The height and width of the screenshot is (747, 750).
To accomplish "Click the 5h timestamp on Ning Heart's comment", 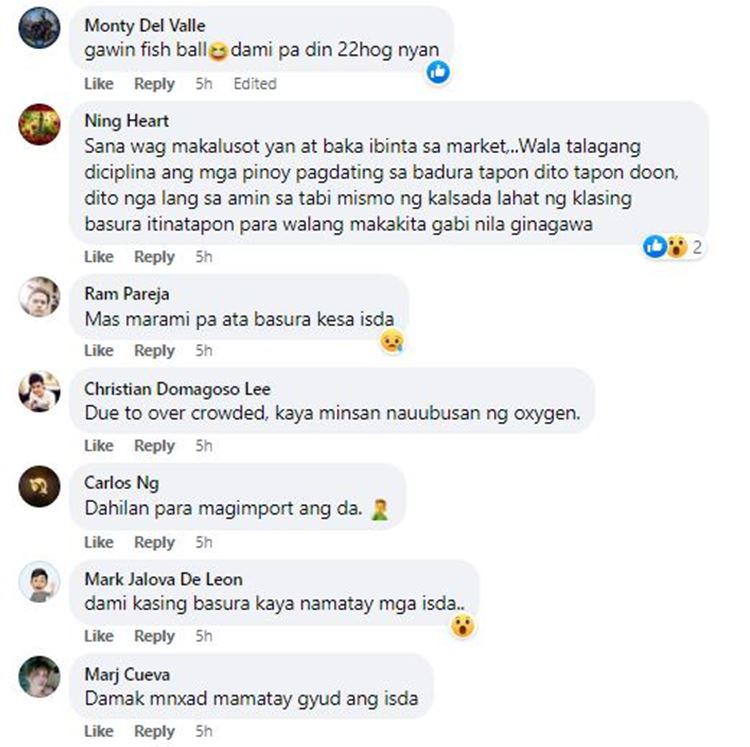I will [x=204, y=257].
